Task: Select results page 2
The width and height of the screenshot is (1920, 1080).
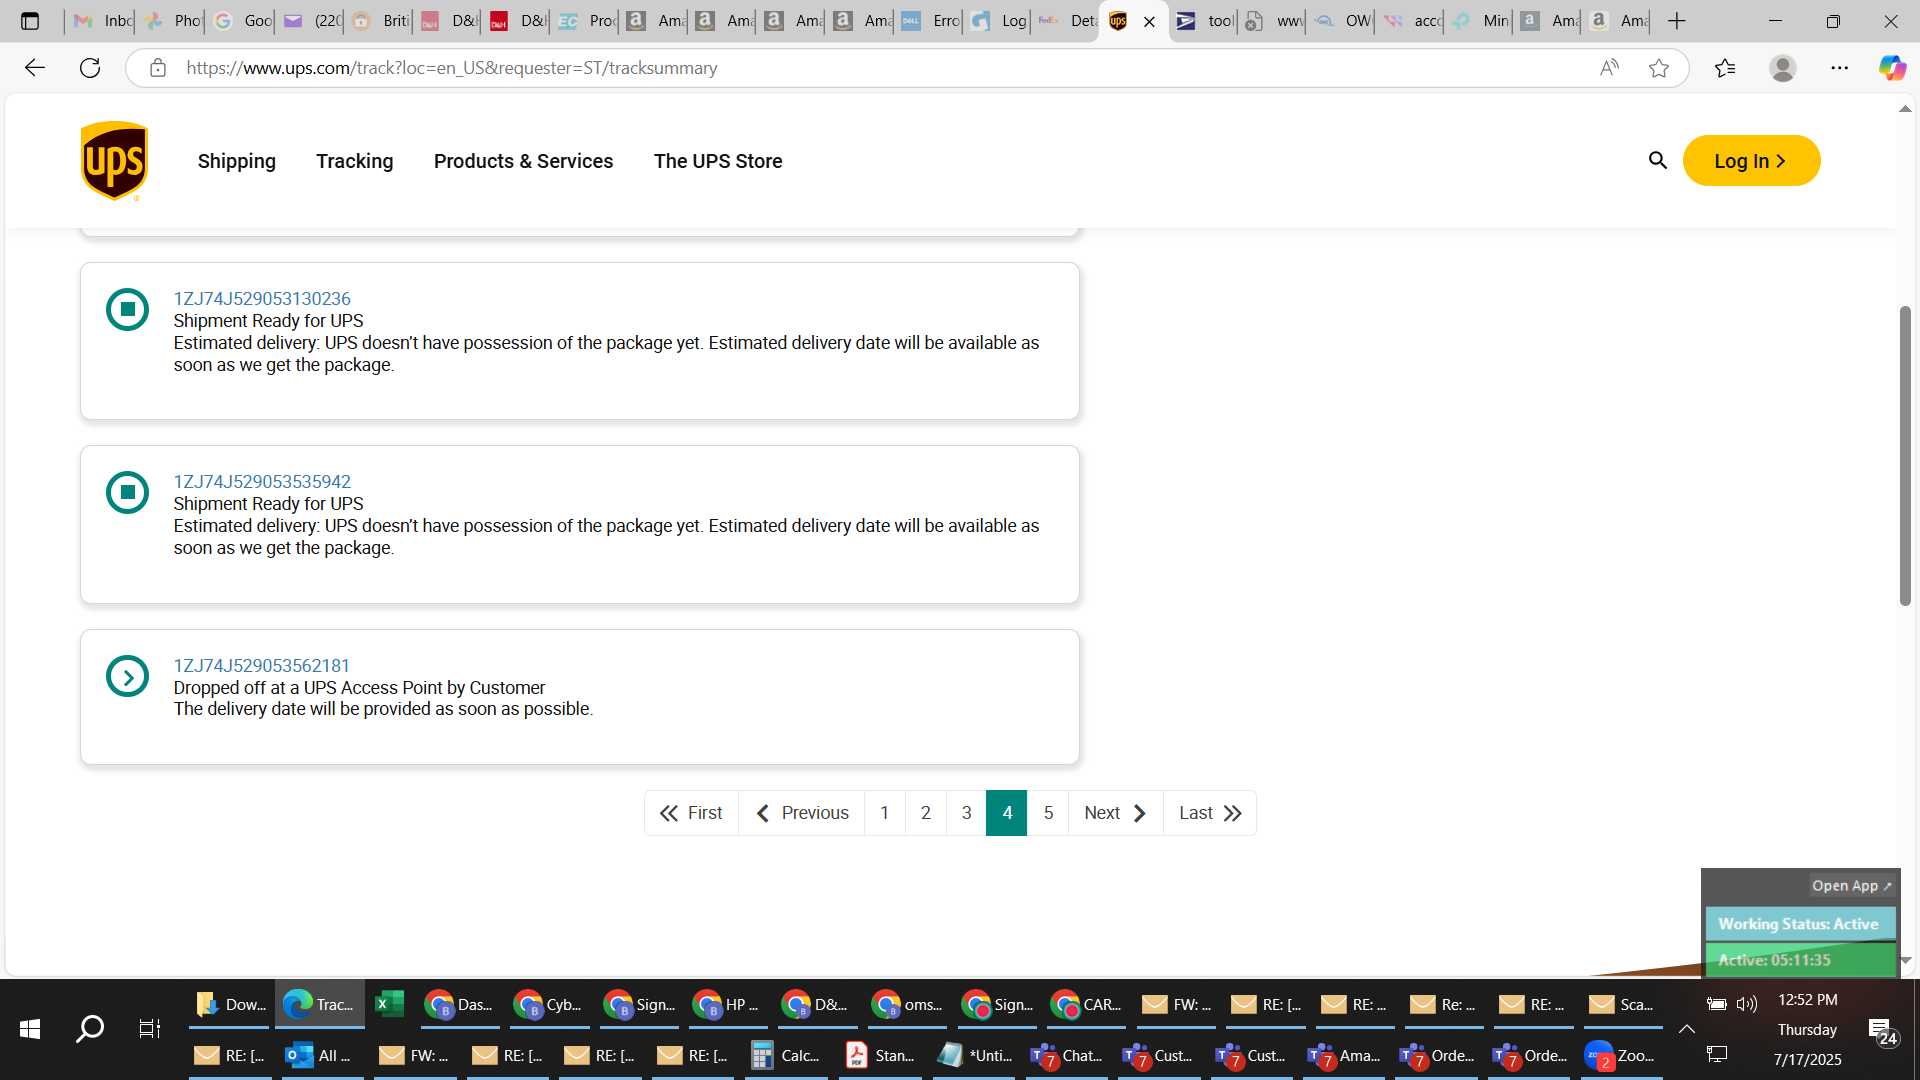Action: pos(926,813)
